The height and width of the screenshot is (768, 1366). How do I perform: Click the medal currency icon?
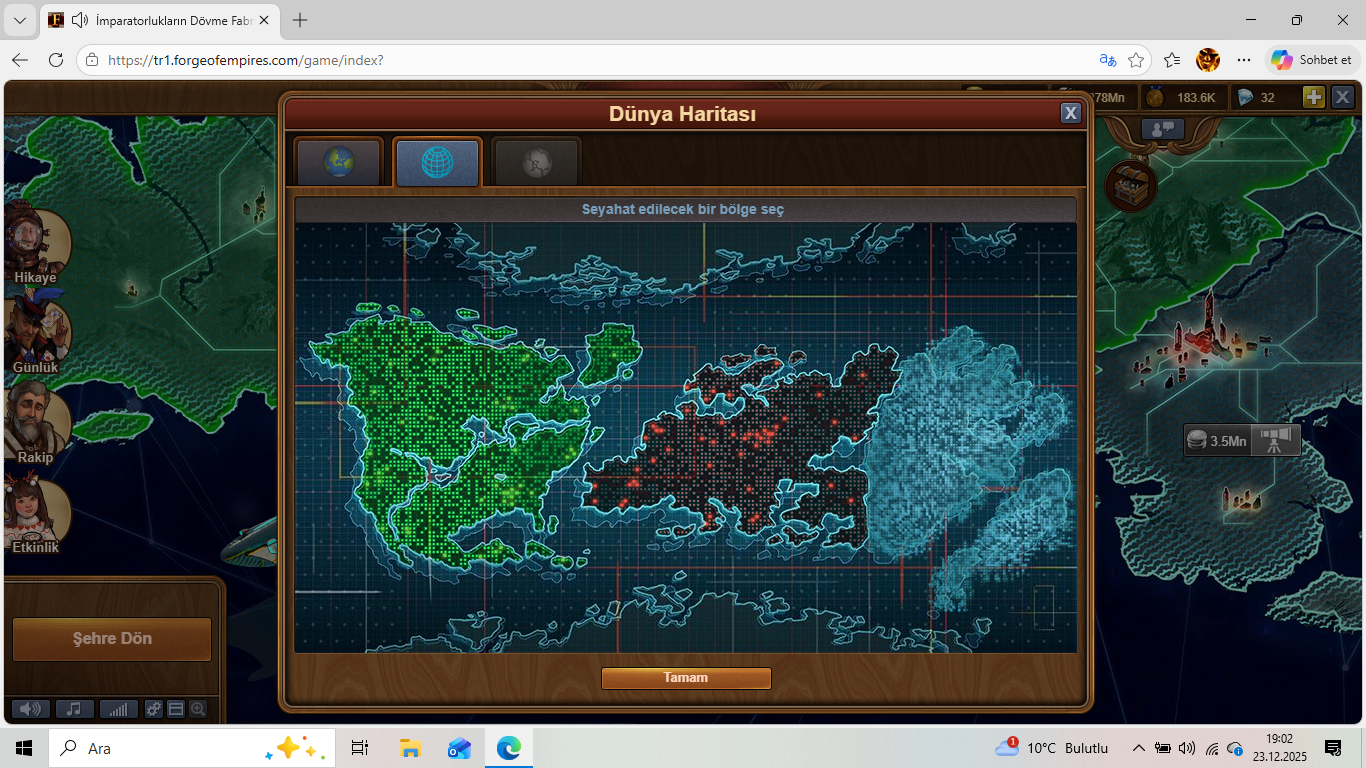(x=1155, y=97)
